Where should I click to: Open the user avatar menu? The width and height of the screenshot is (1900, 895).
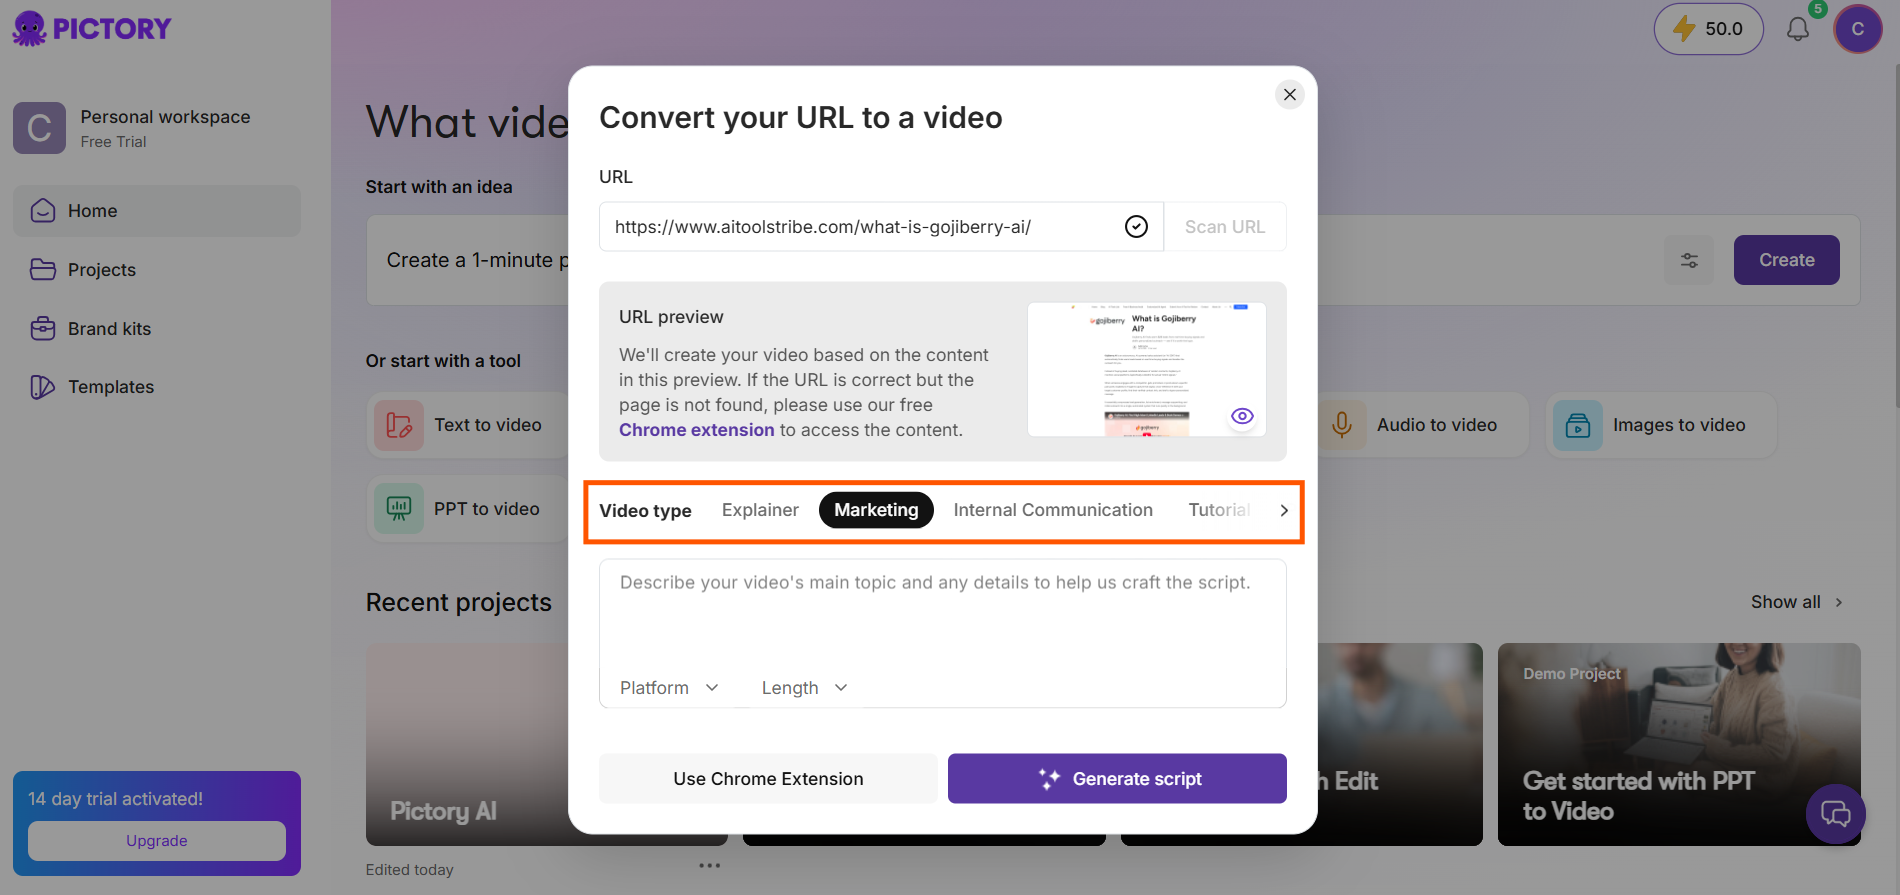click(x=1858, y=29)
